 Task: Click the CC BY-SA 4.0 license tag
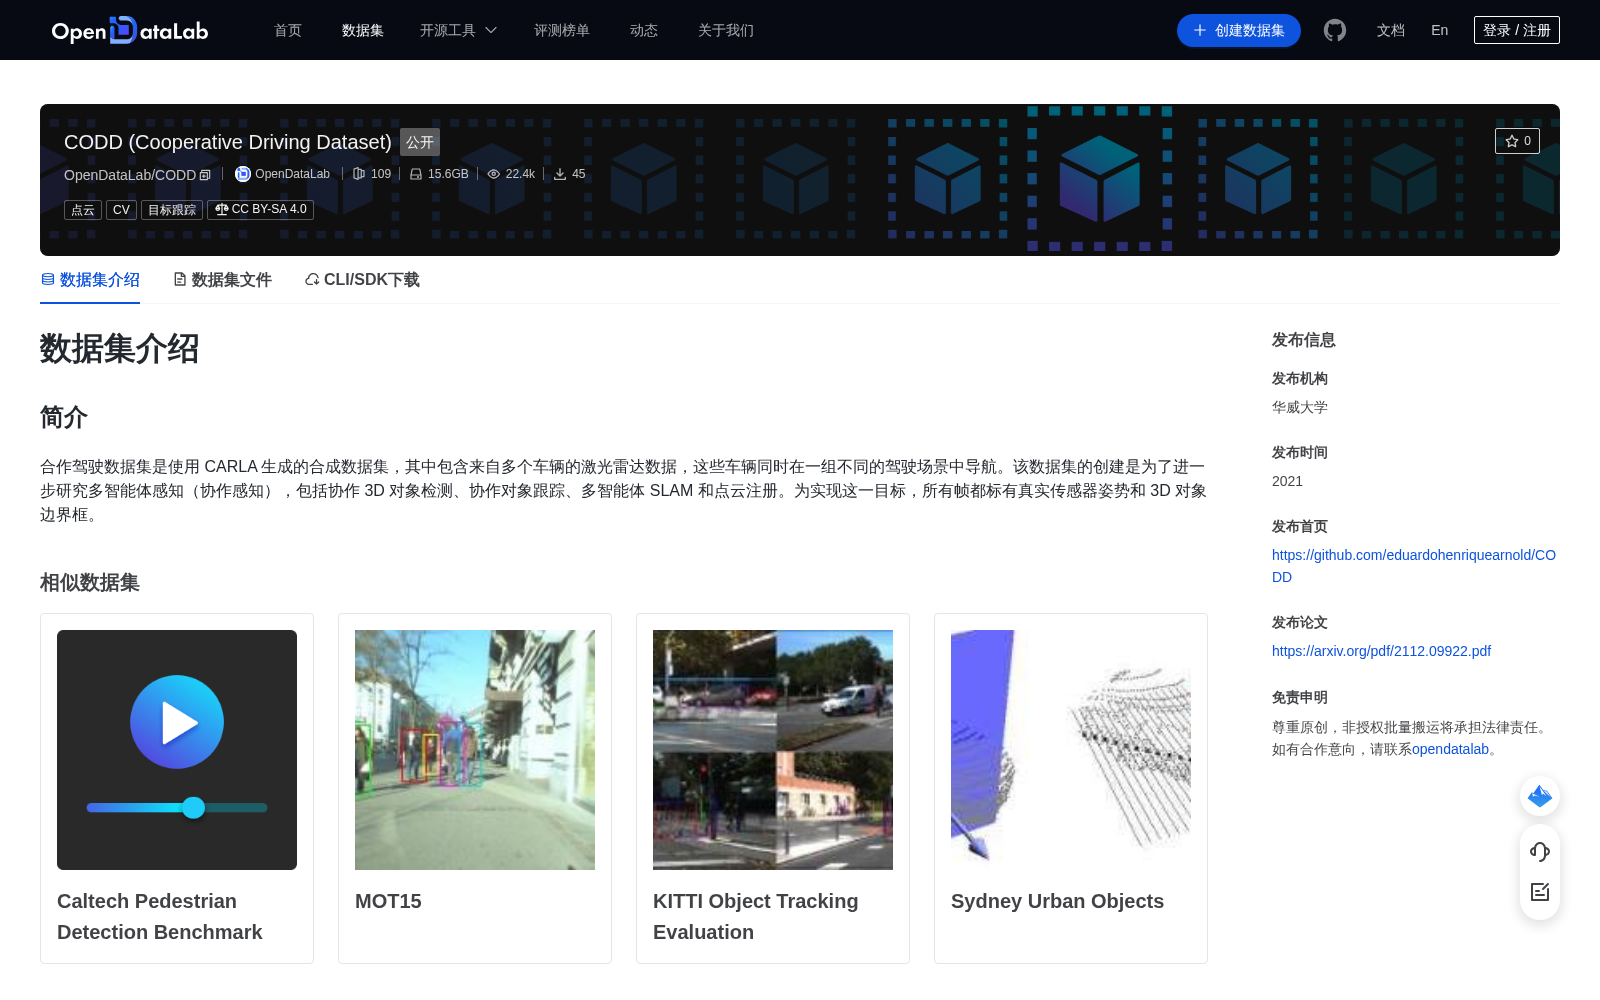pyautogui.click(x=260, y=210)
